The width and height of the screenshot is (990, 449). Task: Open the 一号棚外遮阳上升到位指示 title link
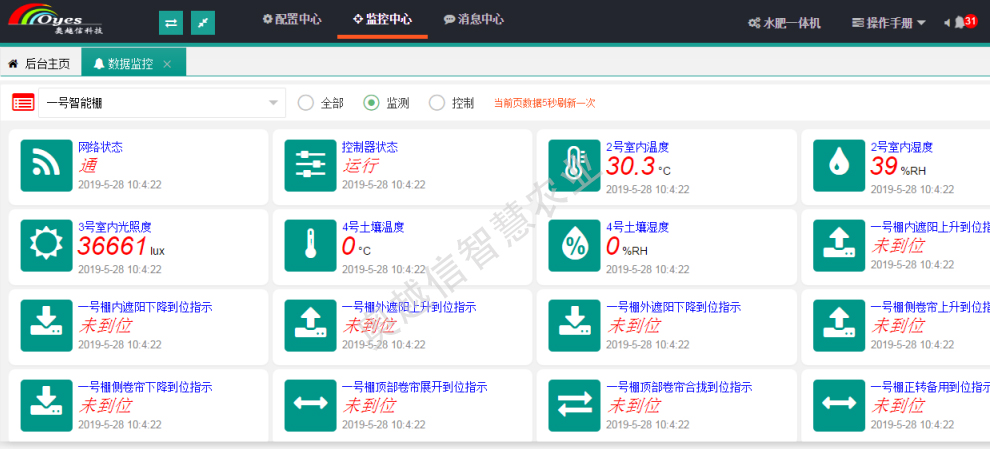(409, 308)
